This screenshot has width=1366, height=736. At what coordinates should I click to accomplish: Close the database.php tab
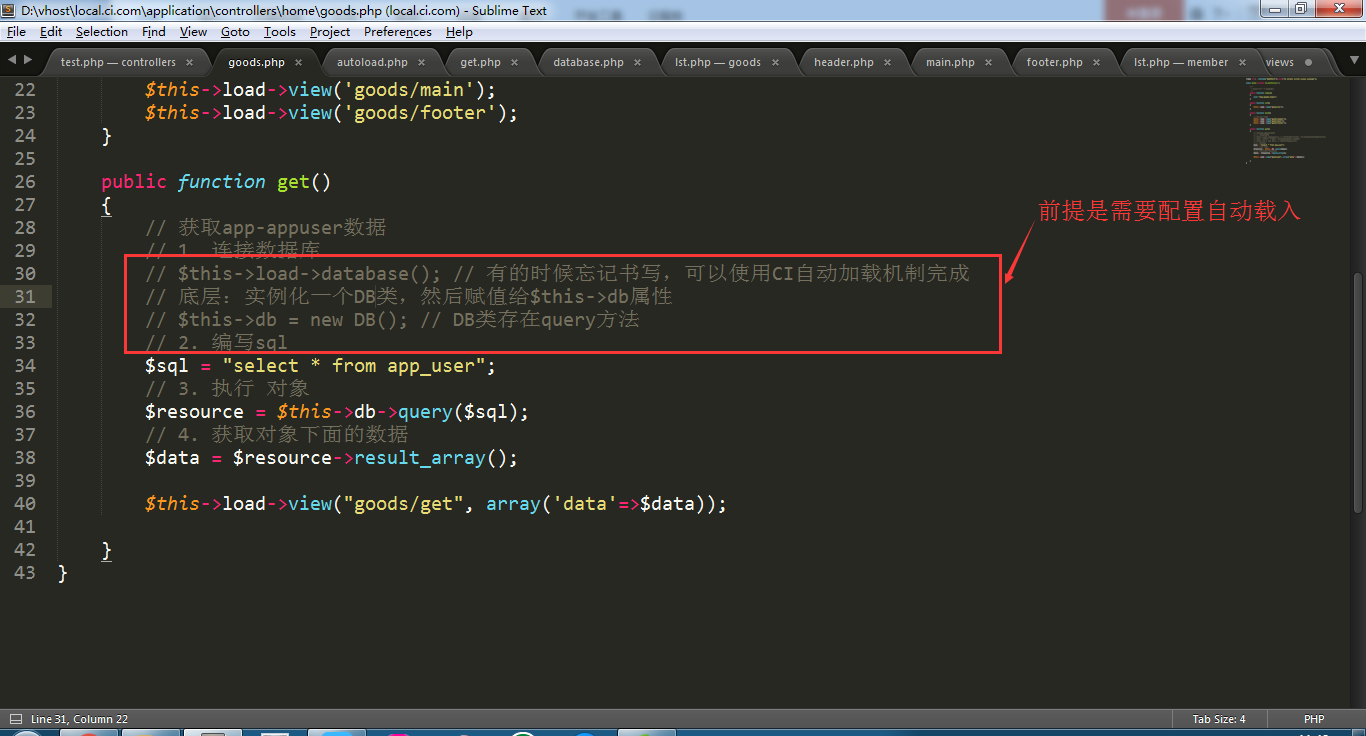tap(637, 62)
